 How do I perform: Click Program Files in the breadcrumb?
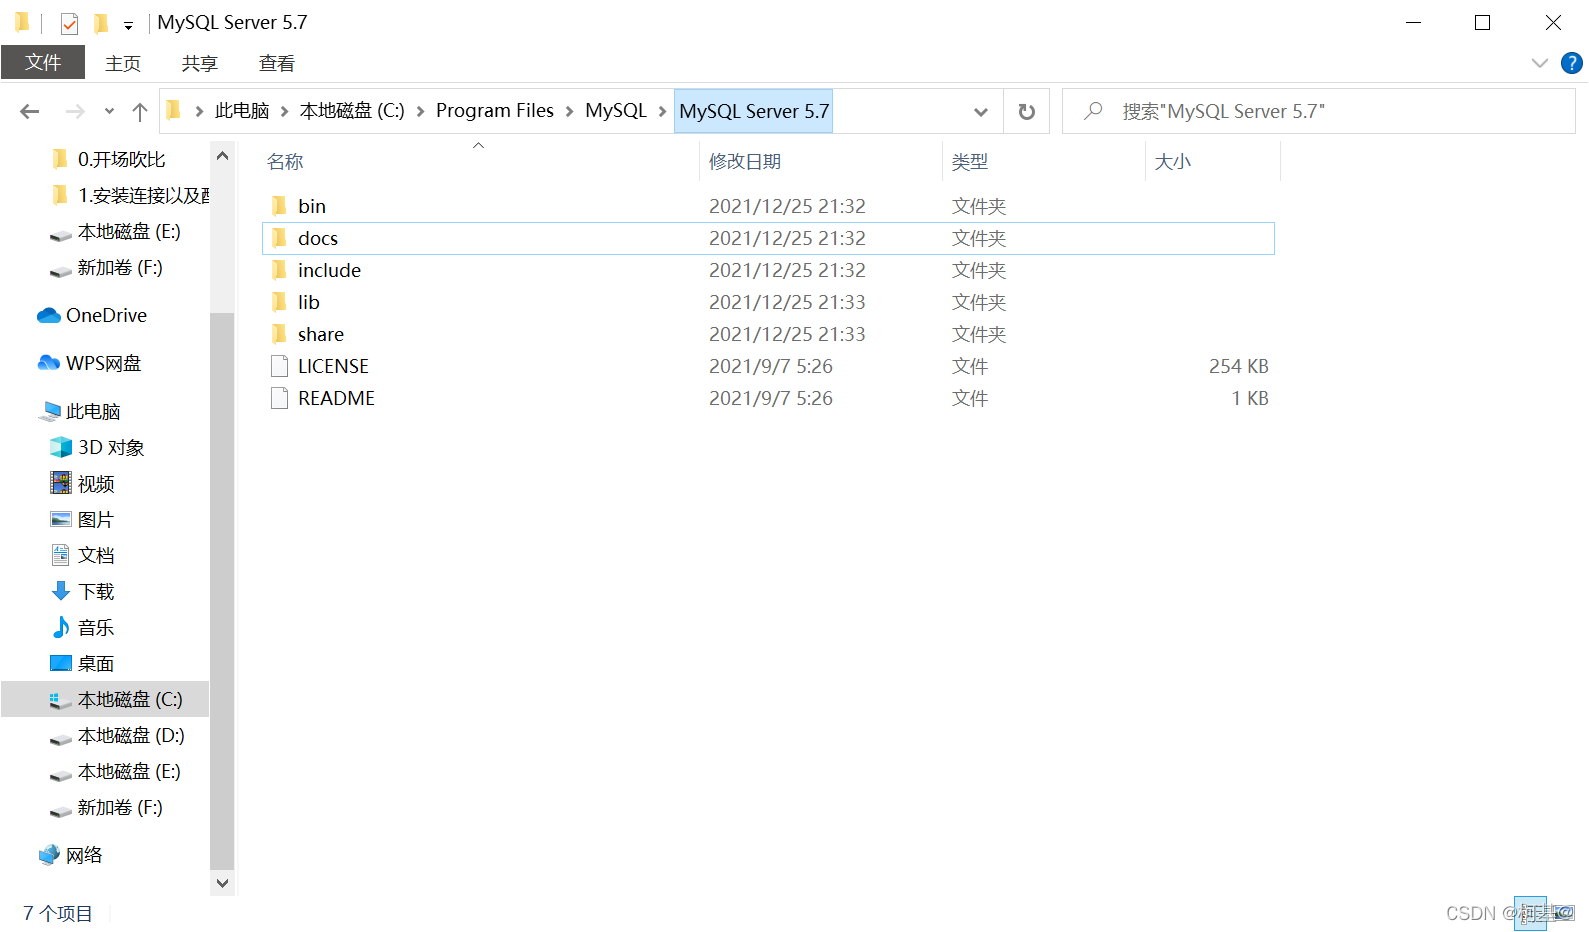click(495, 110)
